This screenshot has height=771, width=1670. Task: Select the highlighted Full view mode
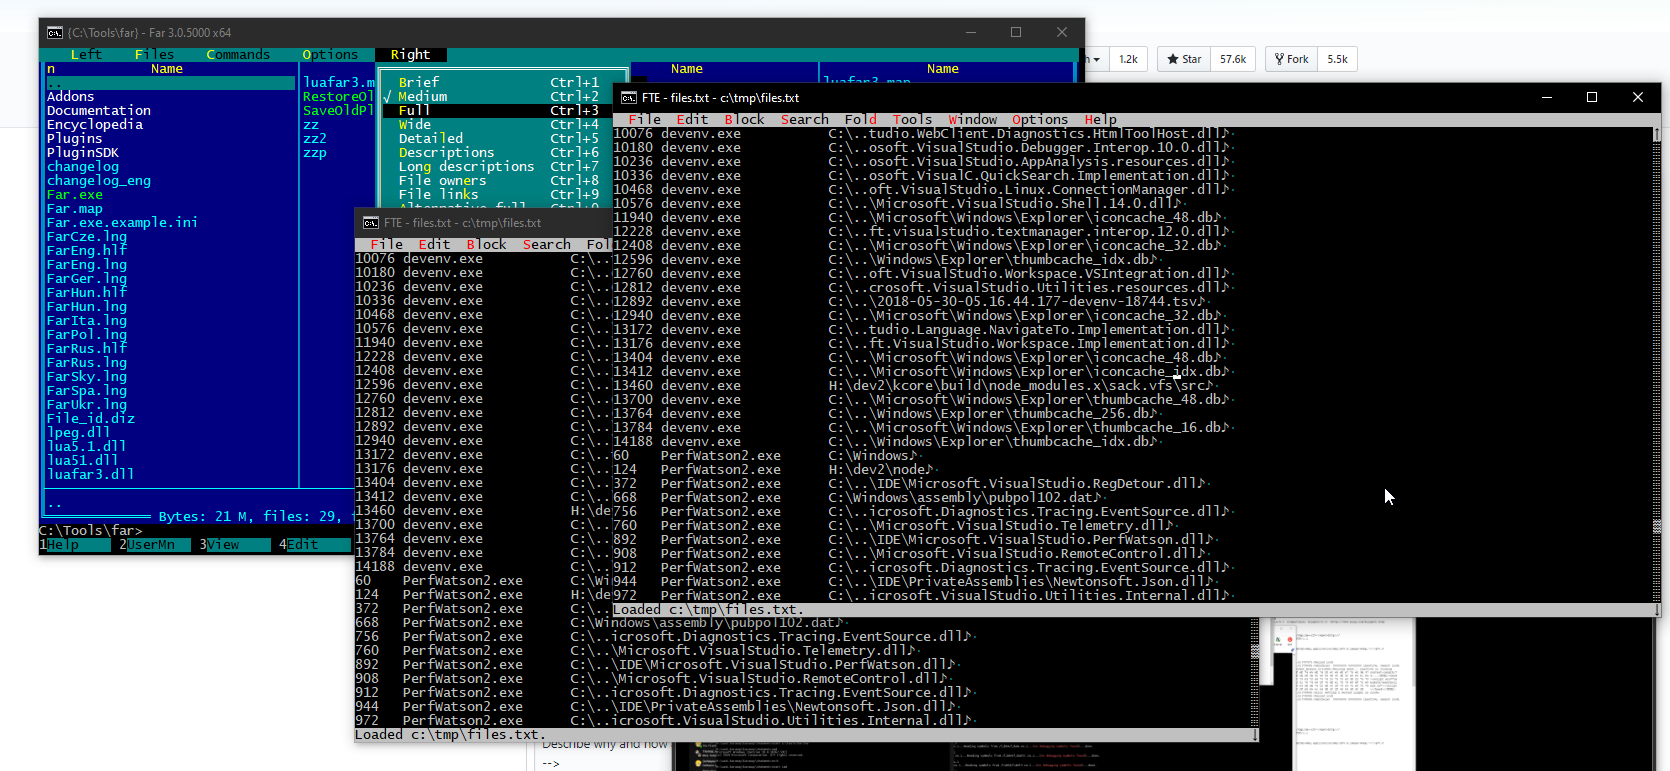coord(498,110)
